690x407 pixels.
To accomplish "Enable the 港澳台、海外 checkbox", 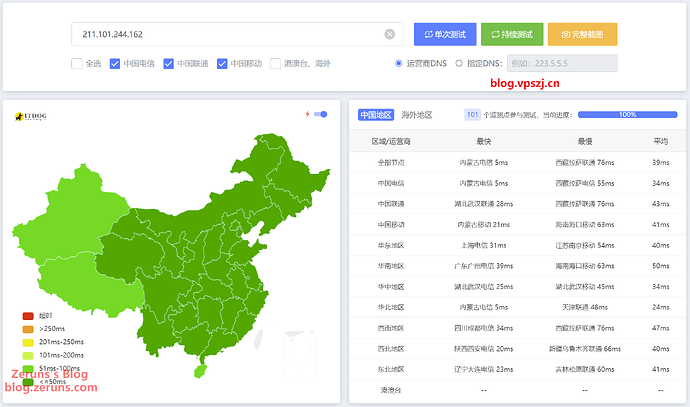I will [x=275, y=64].
